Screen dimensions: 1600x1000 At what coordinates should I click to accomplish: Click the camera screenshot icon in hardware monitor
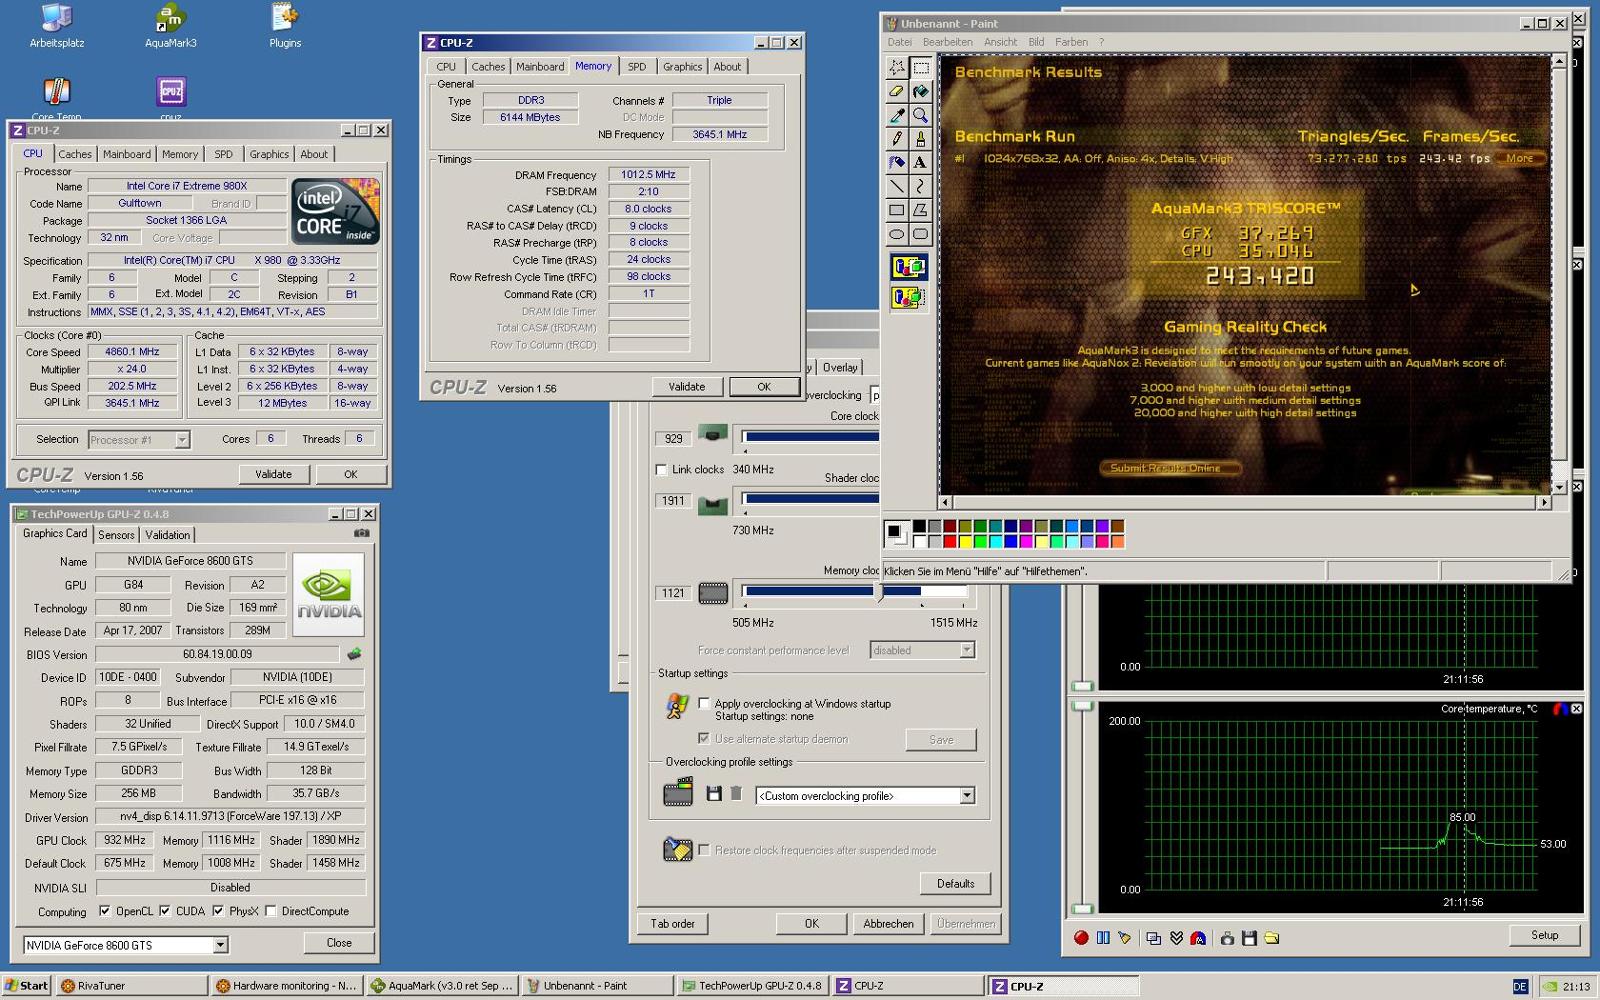(1227, 938)
